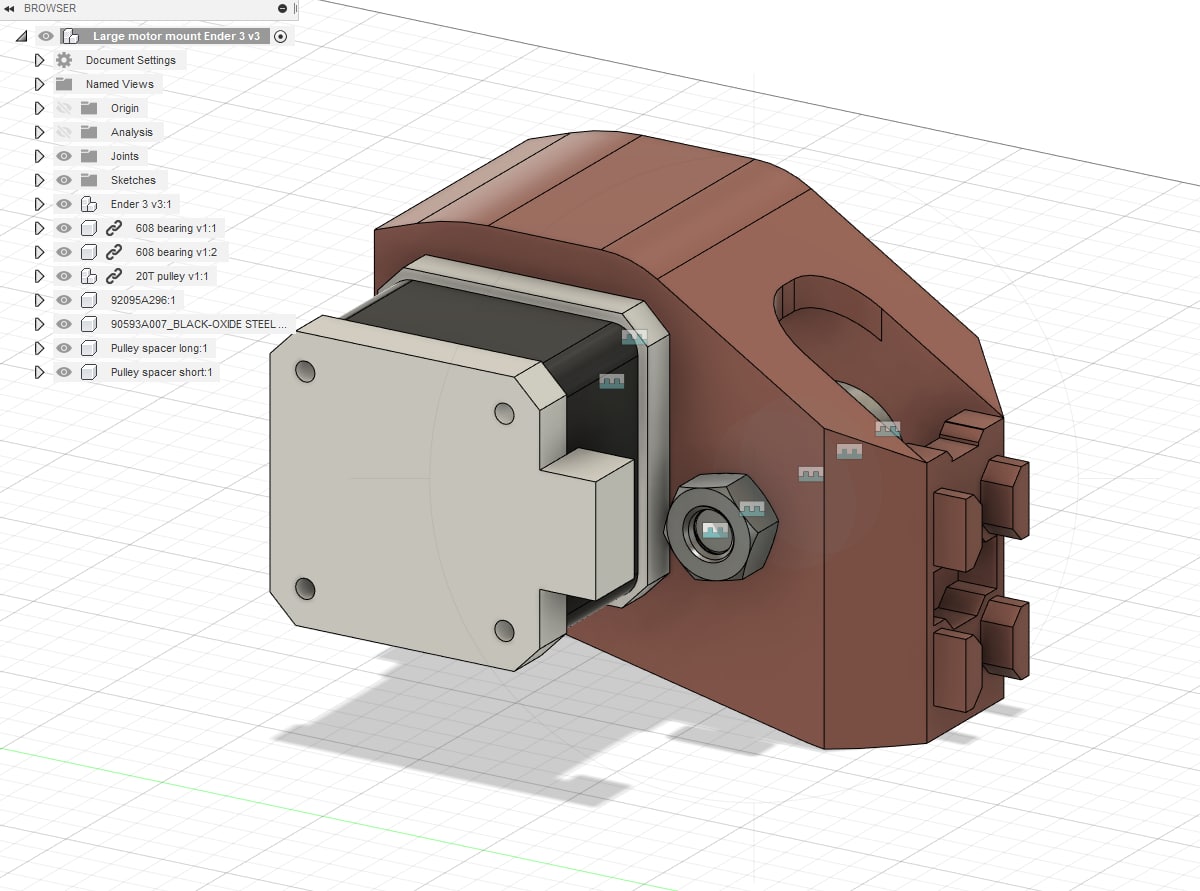Screen dimensions: 1200x891
Task: Select the Sketches label
Action: coord(133,180)
